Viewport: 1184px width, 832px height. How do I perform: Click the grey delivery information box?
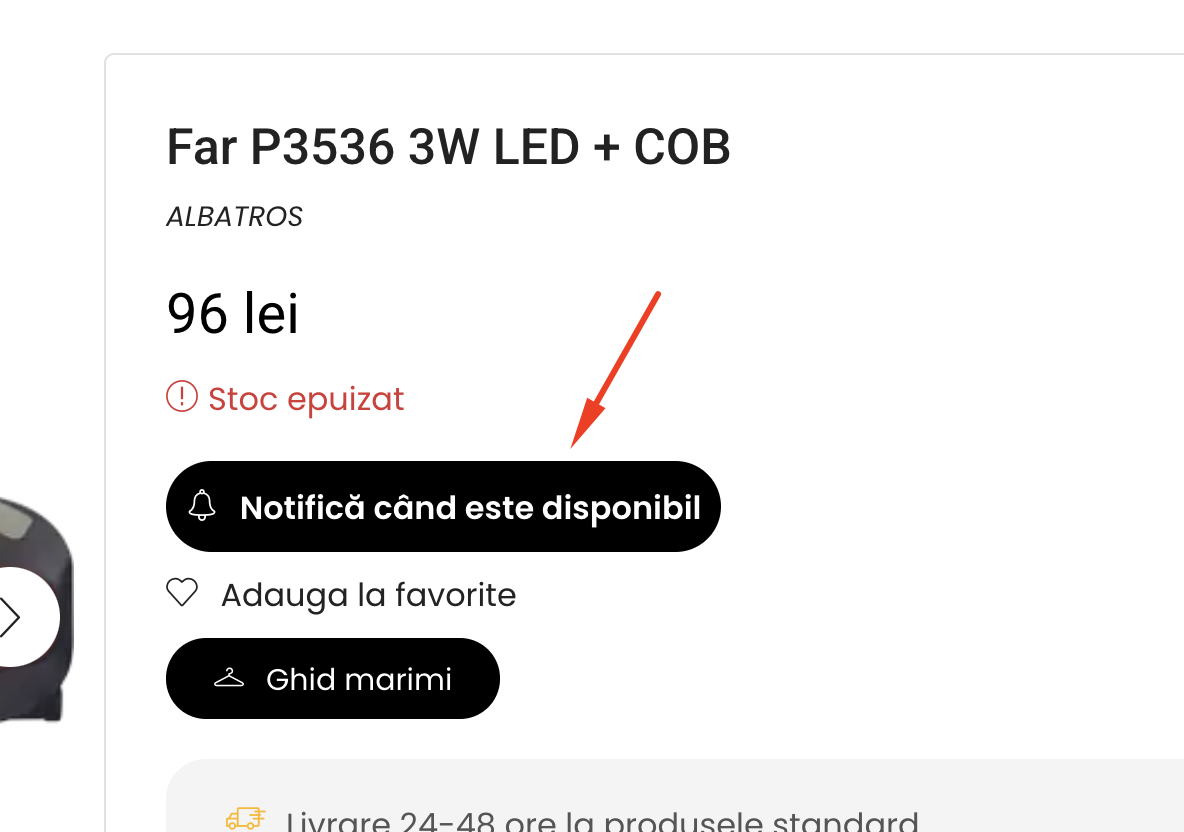click(675, 796)
